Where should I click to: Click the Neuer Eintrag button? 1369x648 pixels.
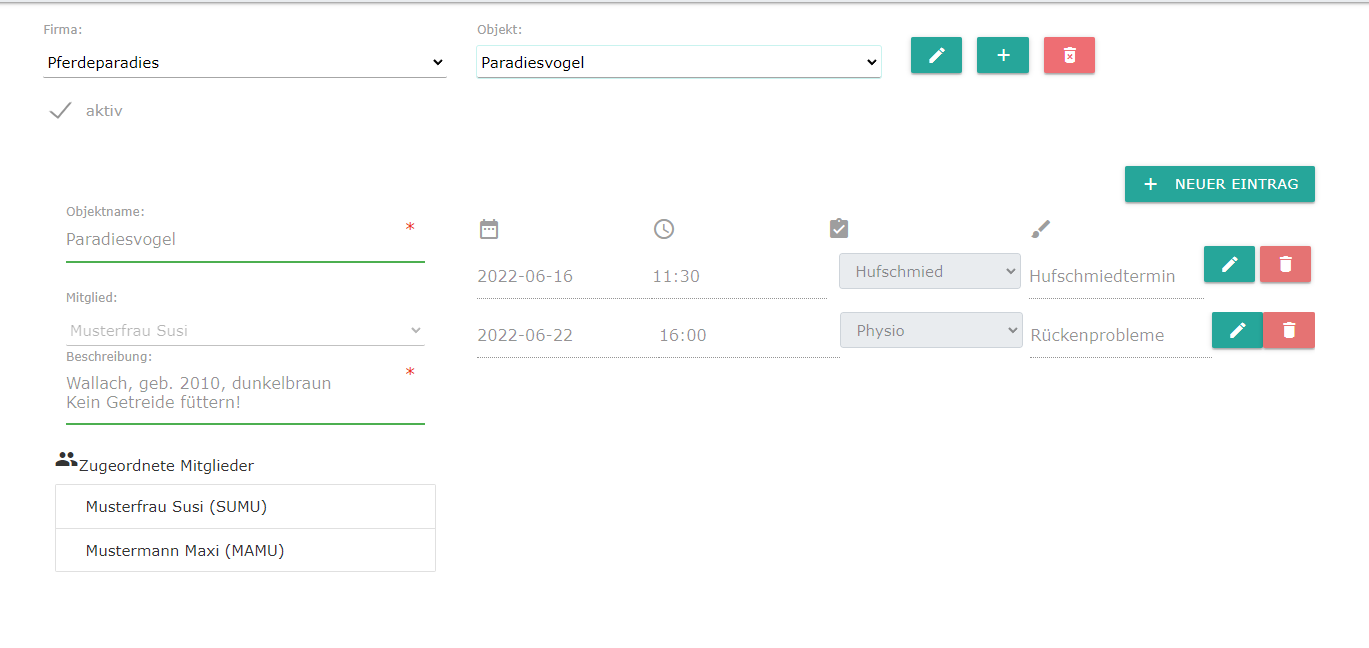point(1219,184)
